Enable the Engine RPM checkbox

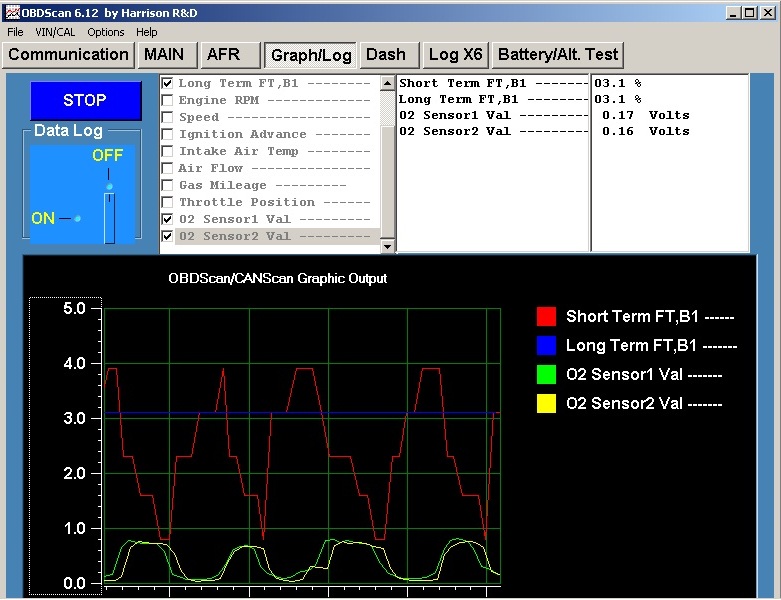click(x=167, y=100)
